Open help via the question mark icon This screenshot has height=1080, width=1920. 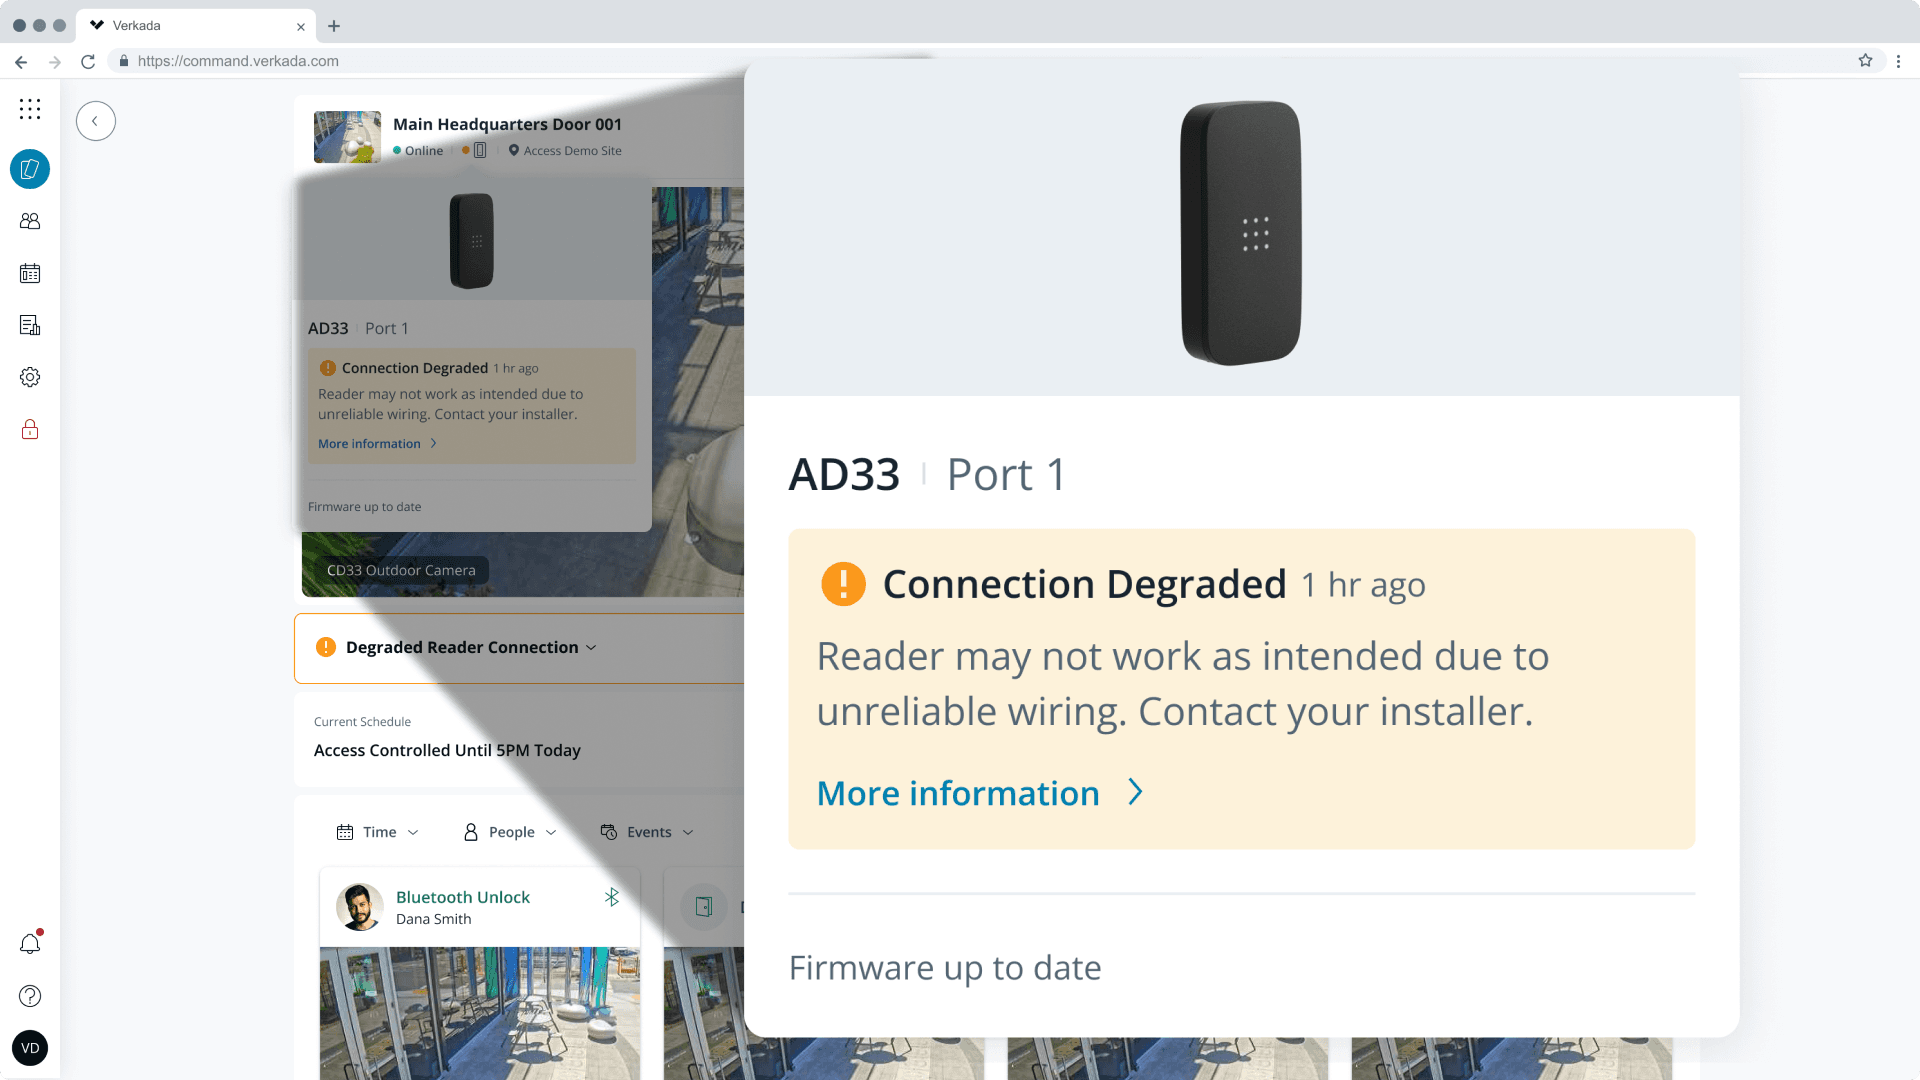click(30, 996)
